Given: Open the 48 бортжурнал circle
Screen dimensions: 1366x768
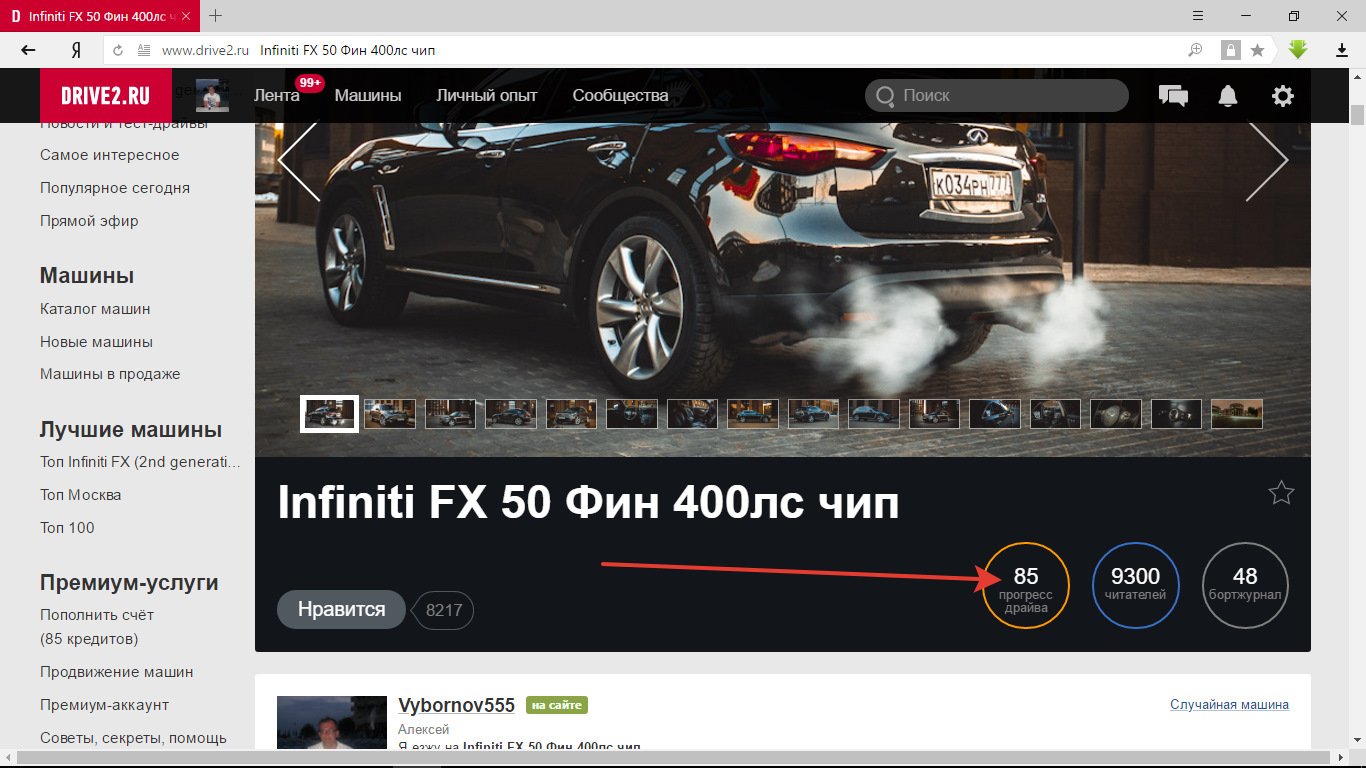Looking at the screenshot, I should point(1245,586).
